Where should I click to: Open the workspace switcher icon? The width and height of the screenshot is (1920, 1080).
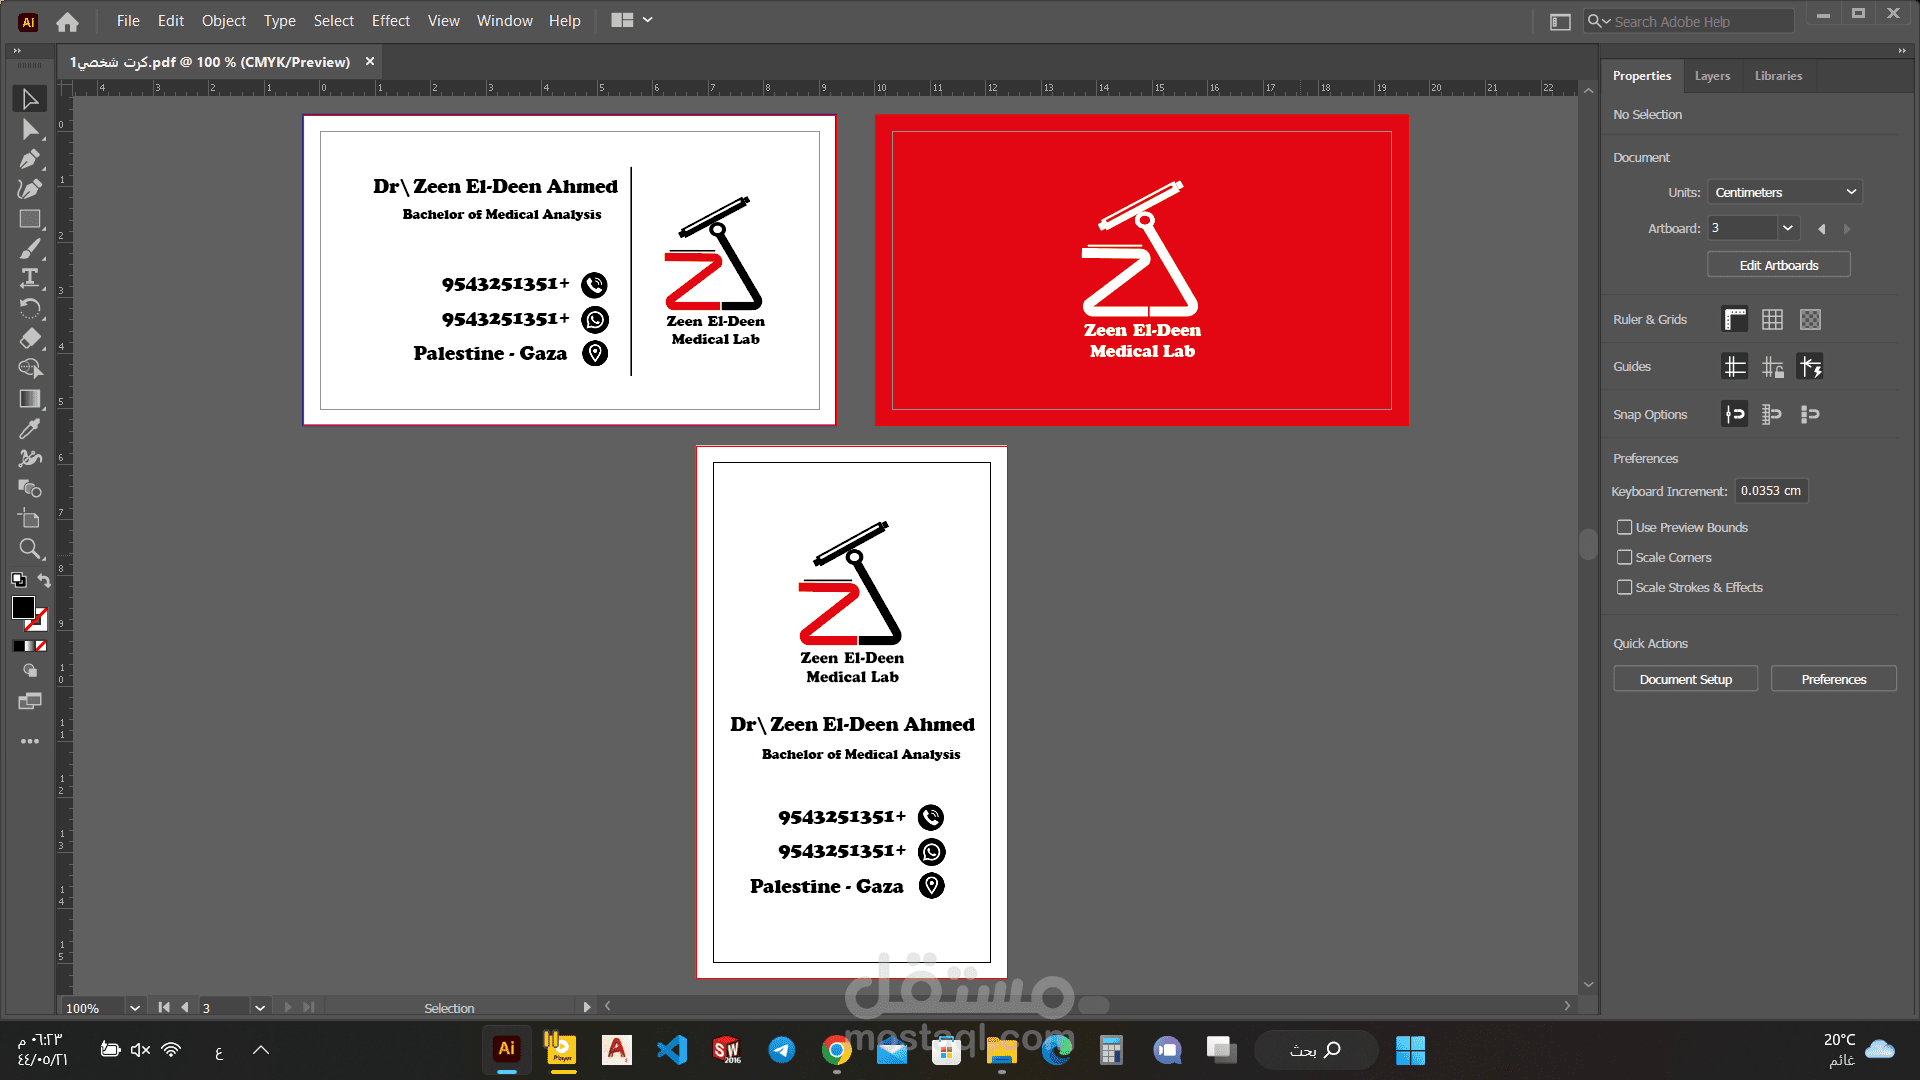pyautogui.click(x=1560, y=21)
